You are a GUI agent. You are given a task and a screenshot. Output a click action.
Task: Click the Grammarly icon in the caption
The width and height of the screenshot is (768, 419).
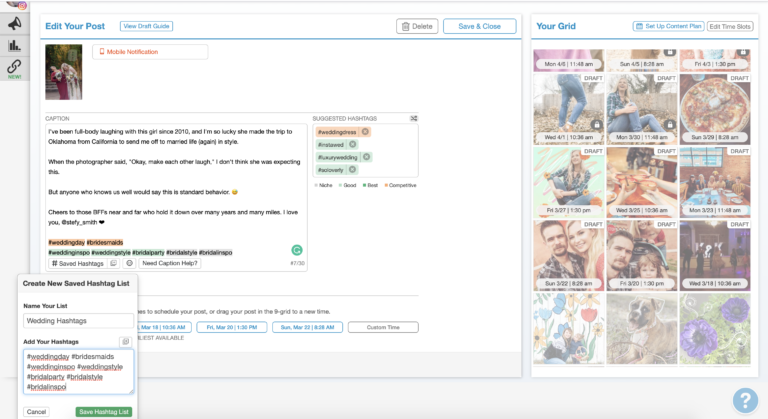click(x=297, y=250)
